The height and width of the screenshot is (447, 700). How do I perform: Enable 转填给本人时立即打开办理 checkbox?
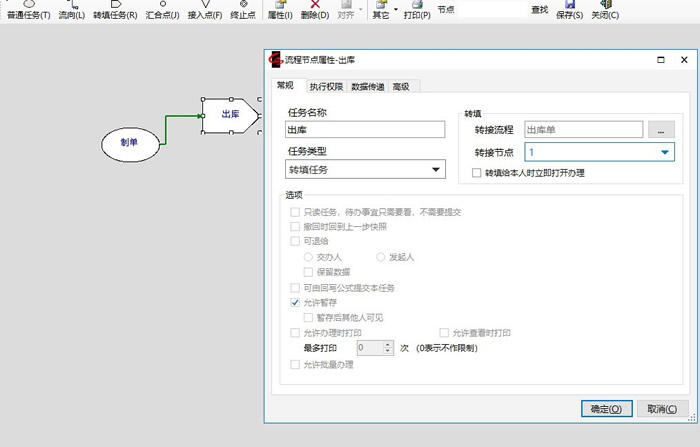[477, 173]
